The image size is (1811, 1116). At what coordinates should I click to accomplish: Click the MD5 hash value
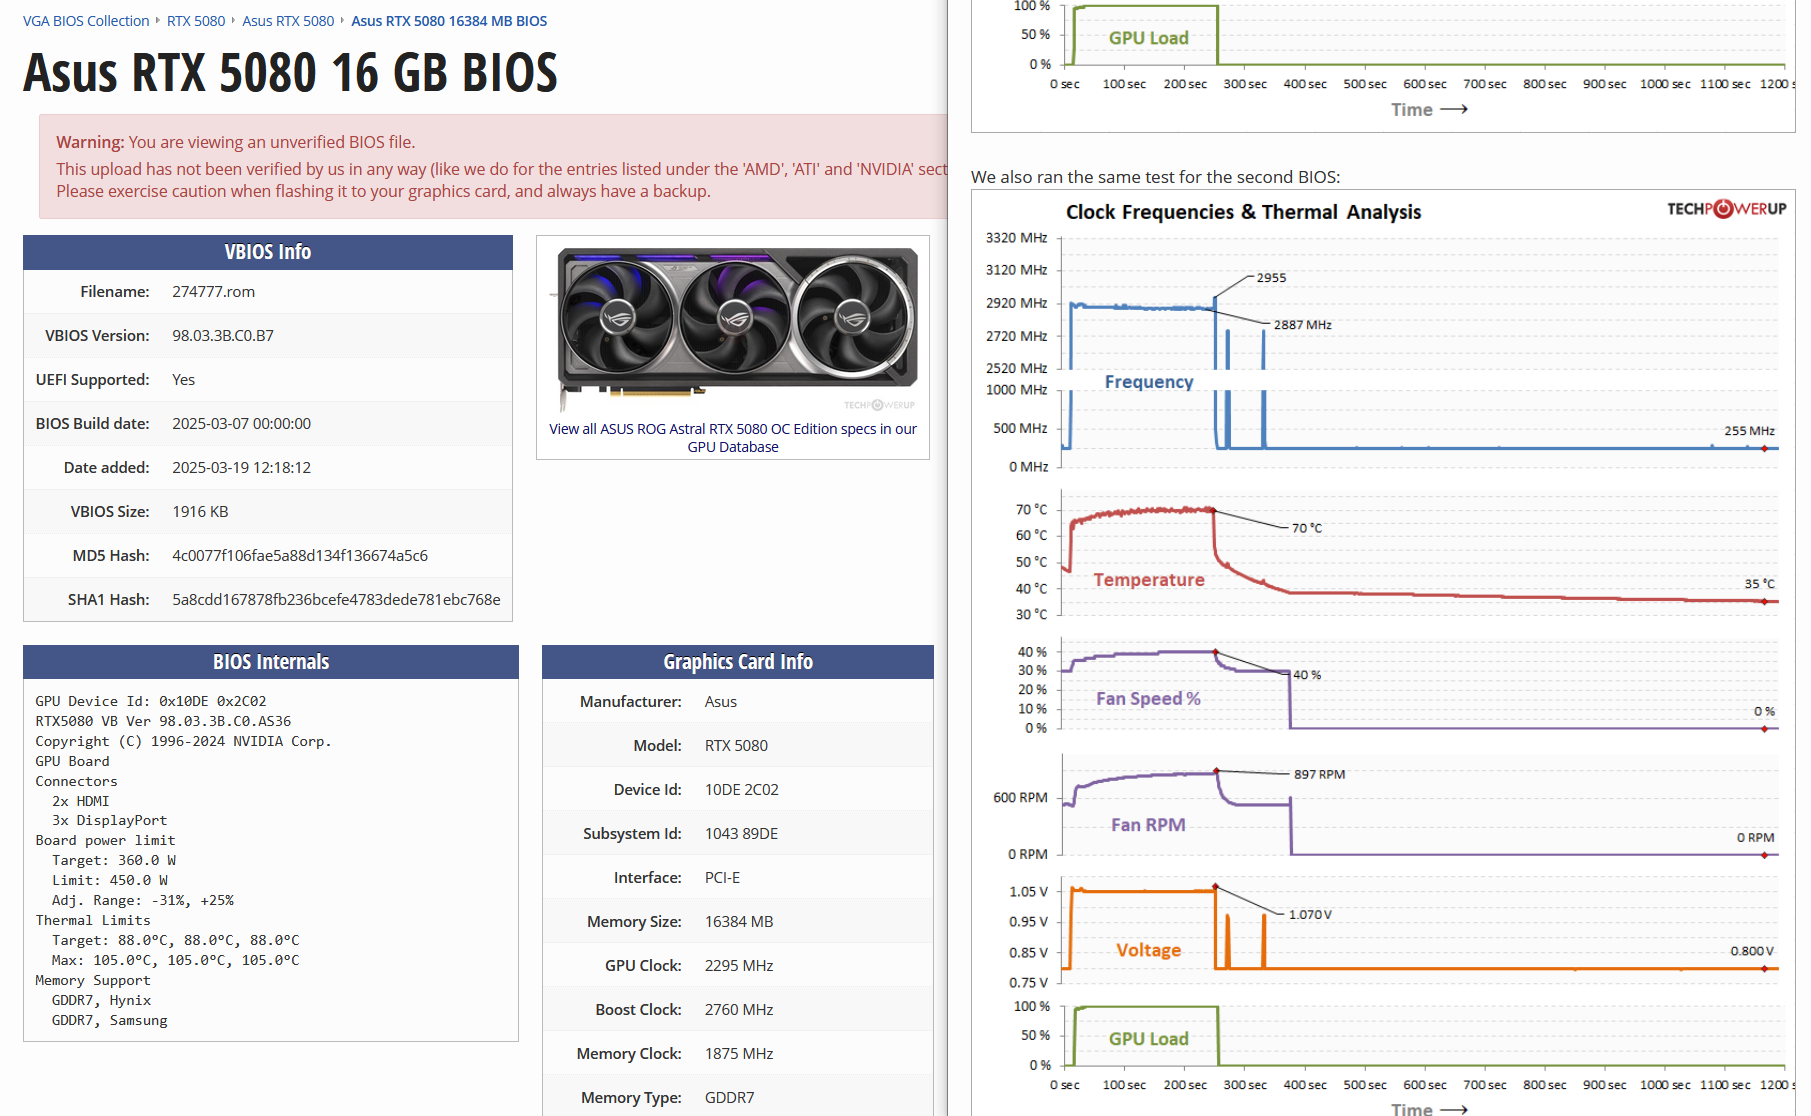tap(300, 556)
